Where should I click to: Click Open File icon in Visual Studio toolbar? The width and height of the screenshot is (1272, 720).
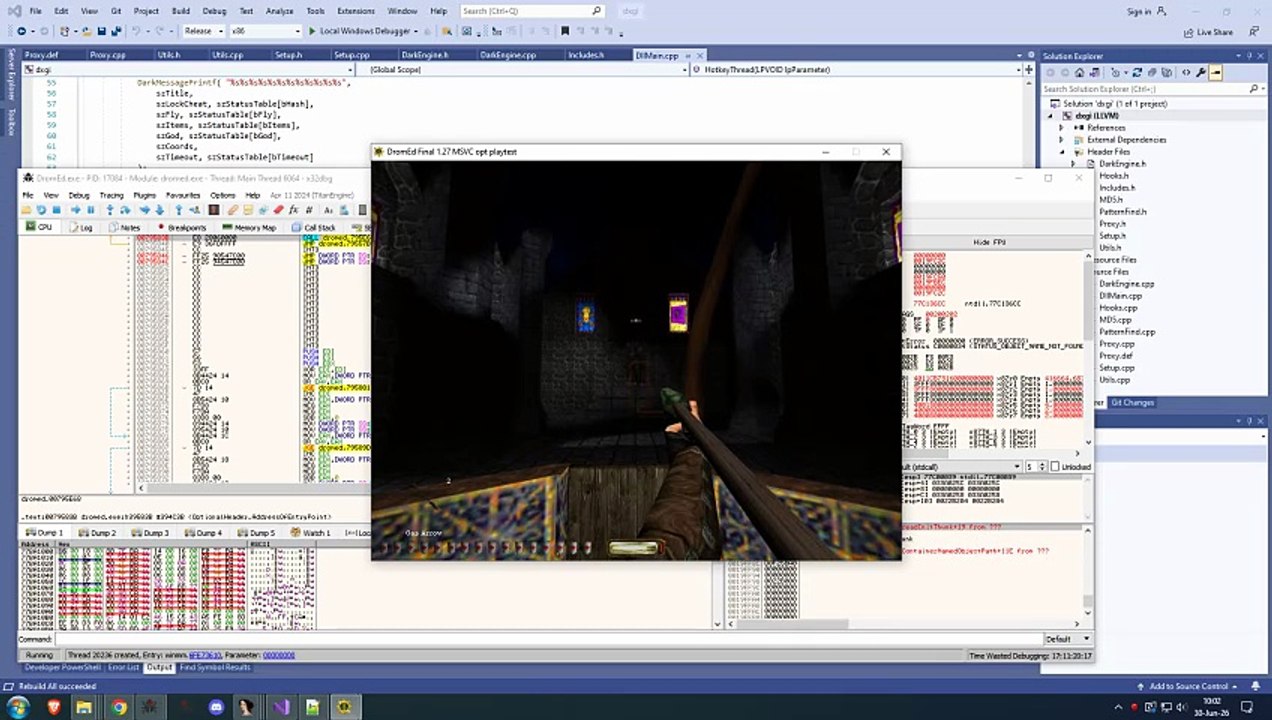click(x=86, y=31)
